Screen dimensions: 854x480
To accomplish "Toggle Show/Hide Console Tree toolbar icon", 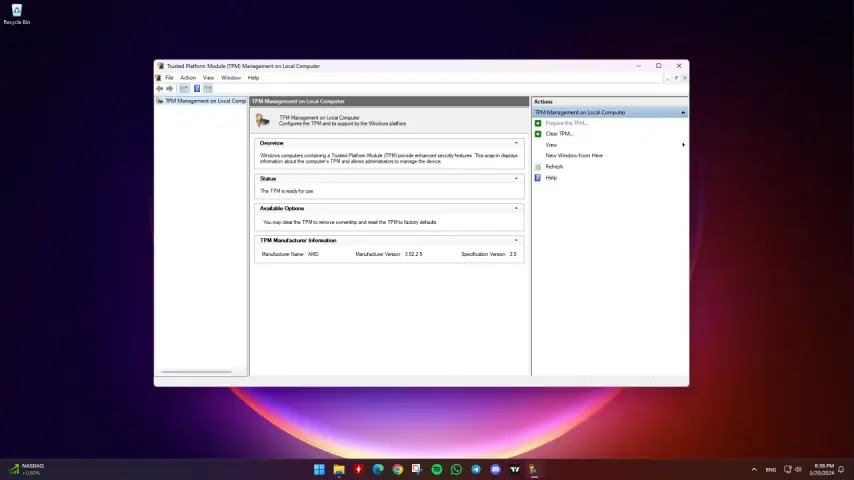I will coord(184,89).
